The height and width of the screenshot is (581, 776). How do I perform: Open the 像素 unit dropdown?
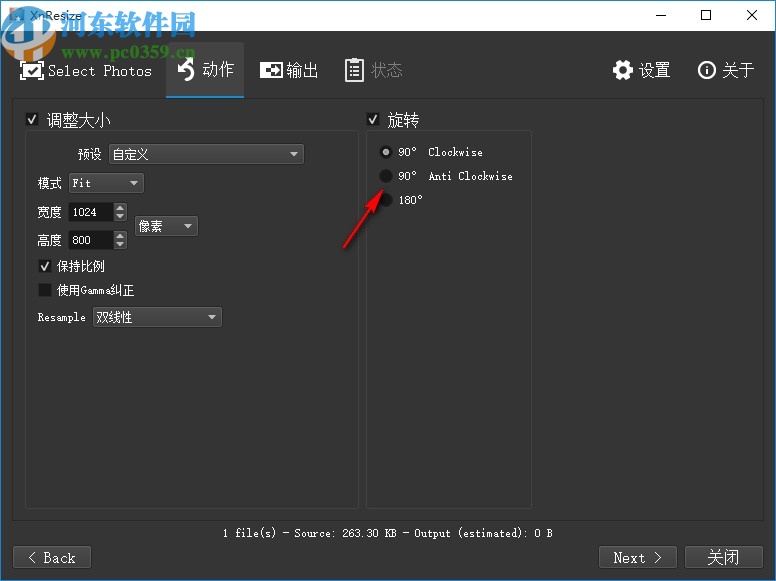pyautogui.click(x=166, y=226)
